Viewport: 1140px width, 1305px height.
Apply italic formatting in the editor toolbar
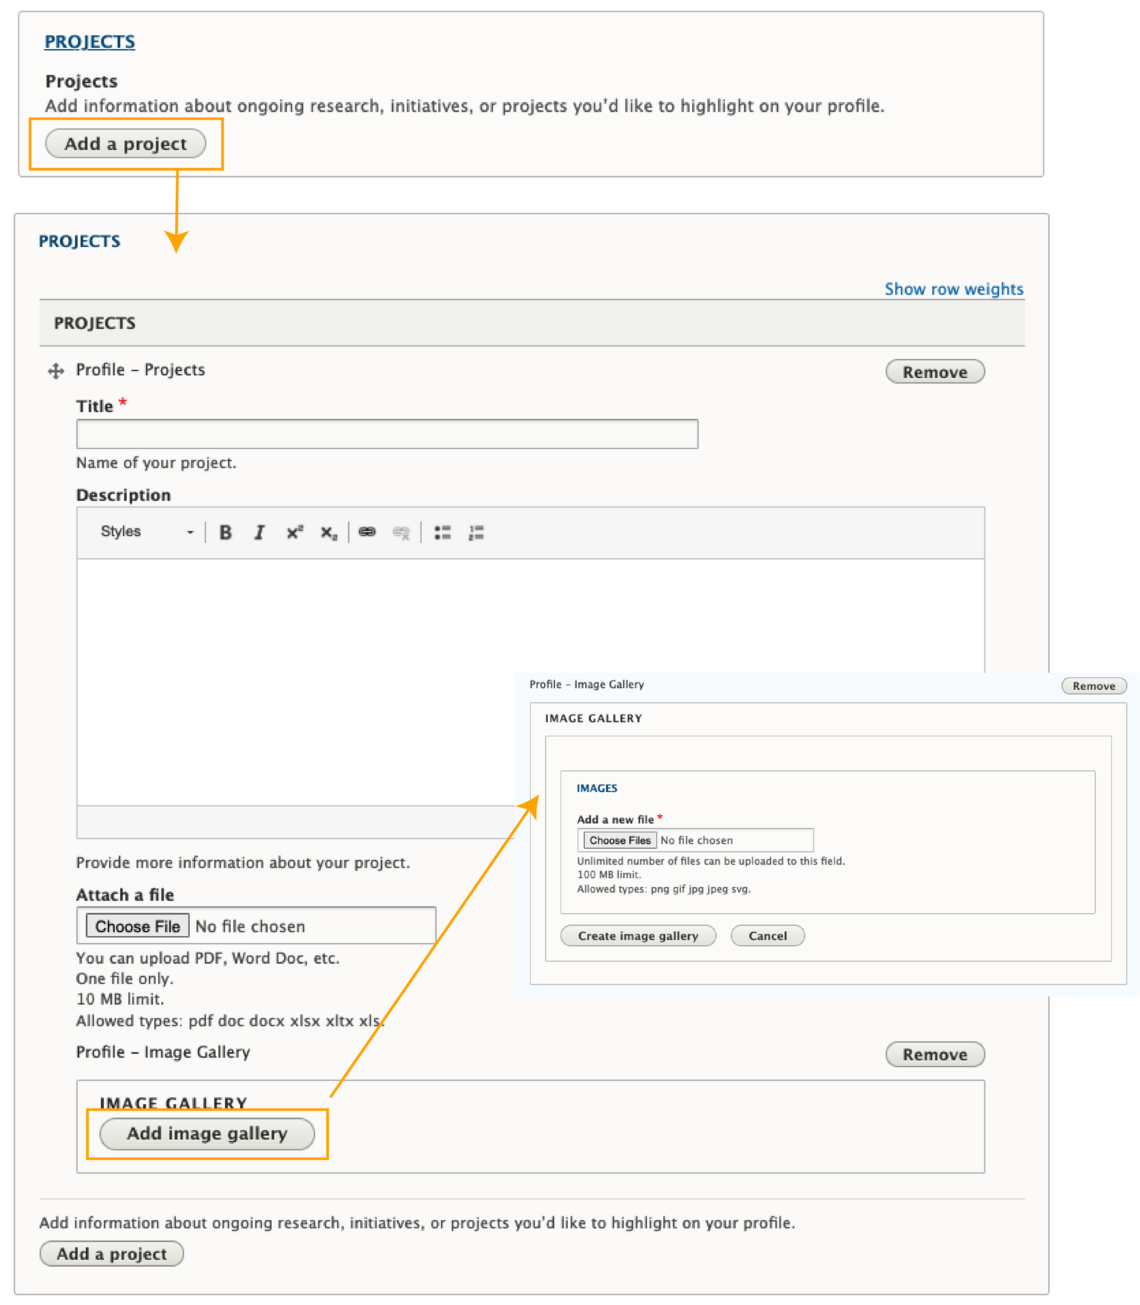tap(258, 532)
